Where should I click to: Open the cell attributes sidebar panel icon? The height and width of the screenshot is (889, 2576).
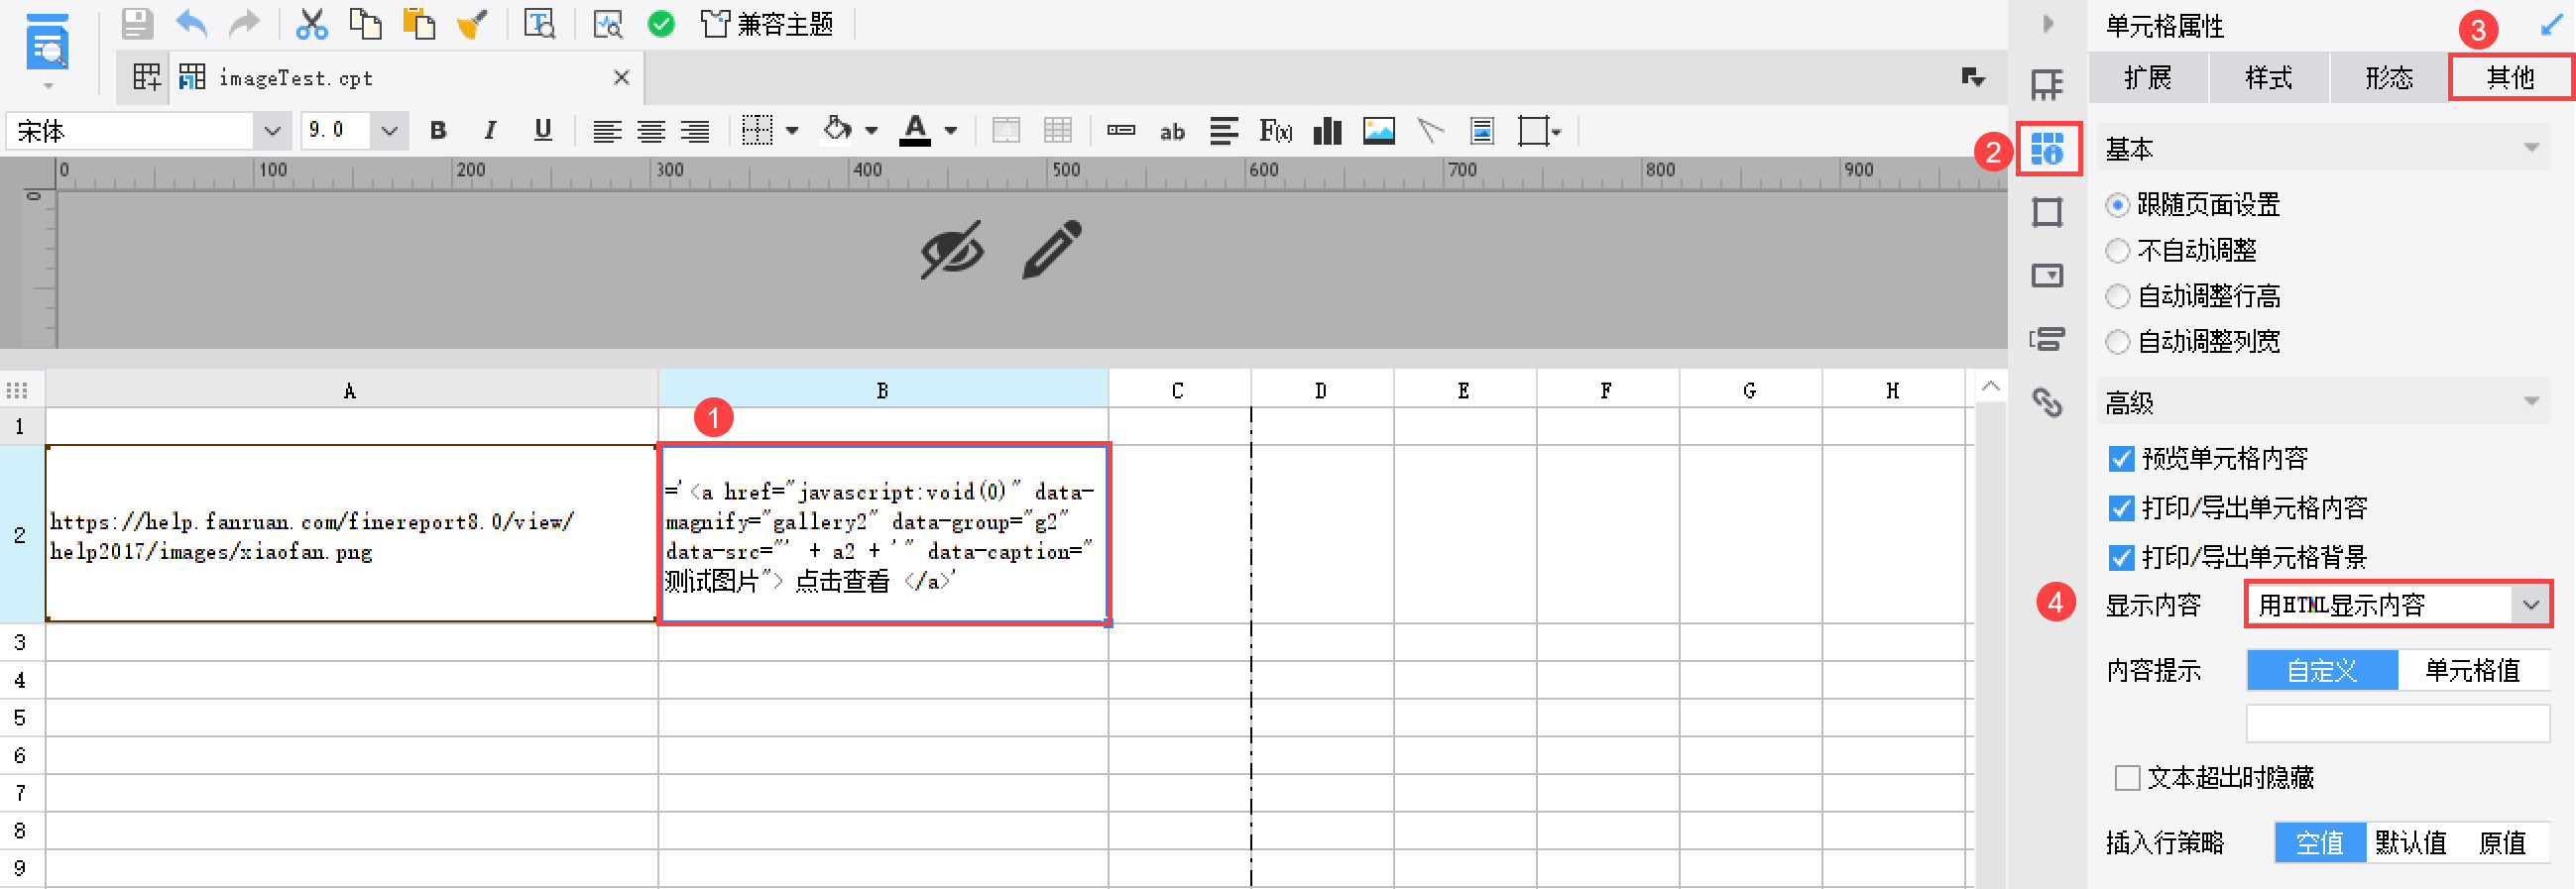coord(2047,149)
